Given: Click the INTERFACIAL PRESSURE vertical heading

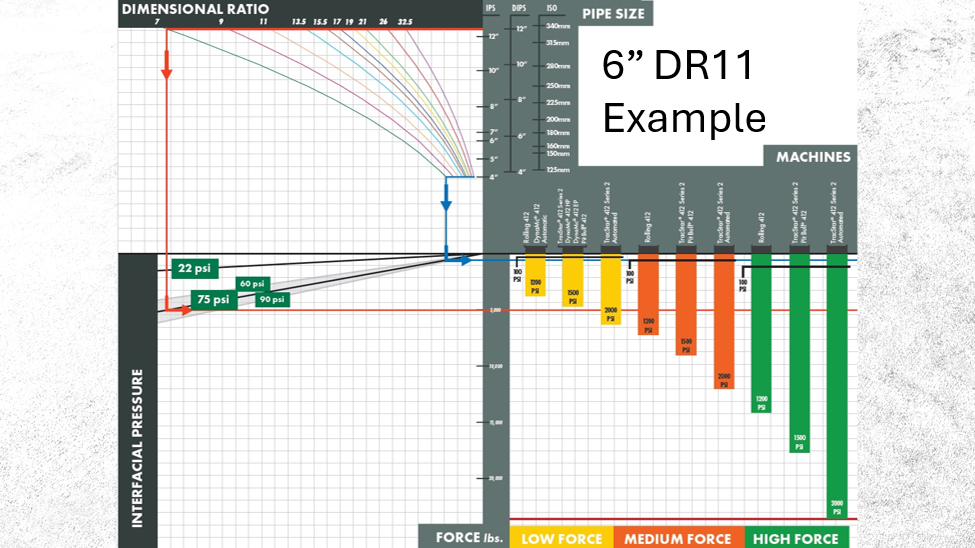Looking at the screenshot, I should pos(137,448).
